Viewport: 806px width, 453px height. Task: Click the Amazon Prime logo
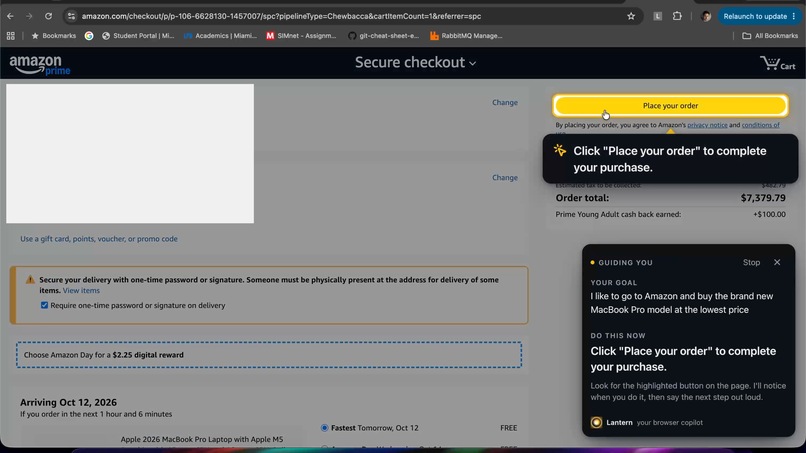[x=40, y=65]
